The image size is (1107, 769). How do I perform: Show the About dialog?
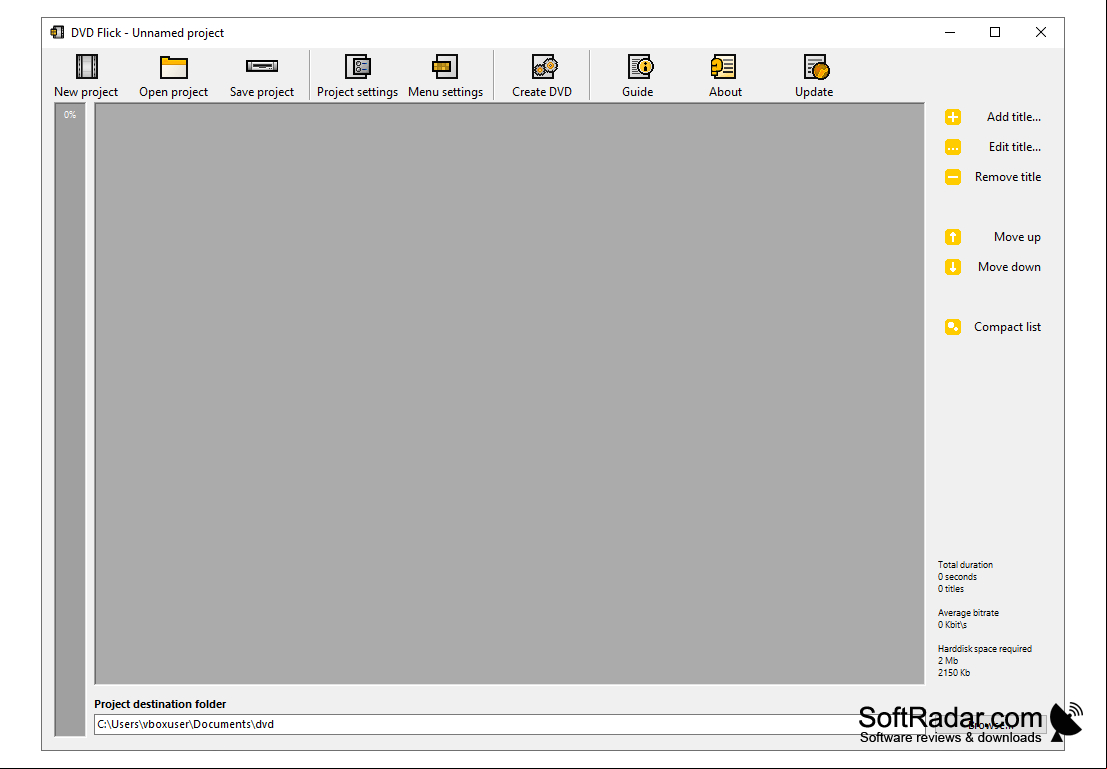click(x=725, y=76)
